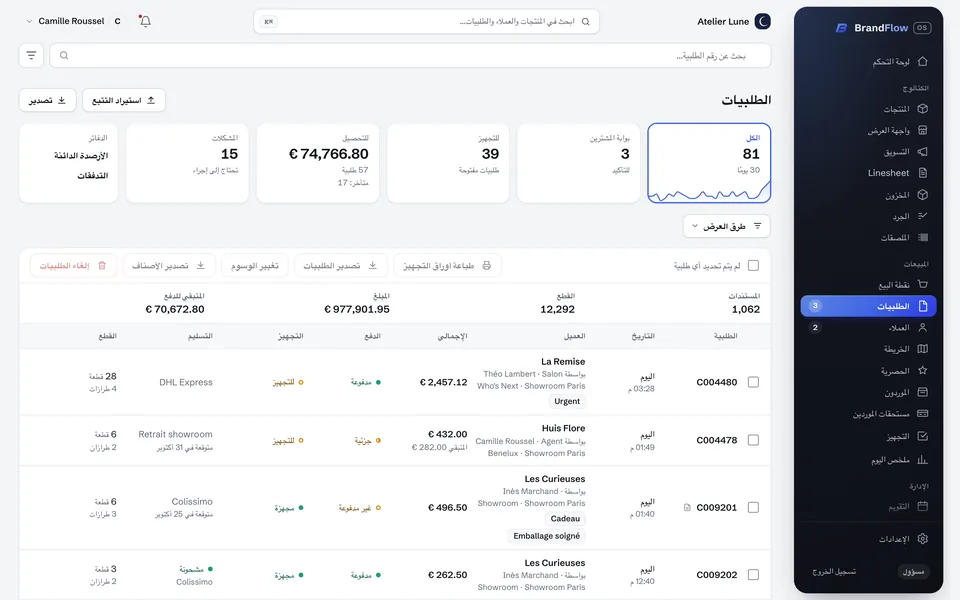Show للتجهيز 39 open orders
This screenshot has height=600, width=960.
pyautogui.click(x=448, y=163)
